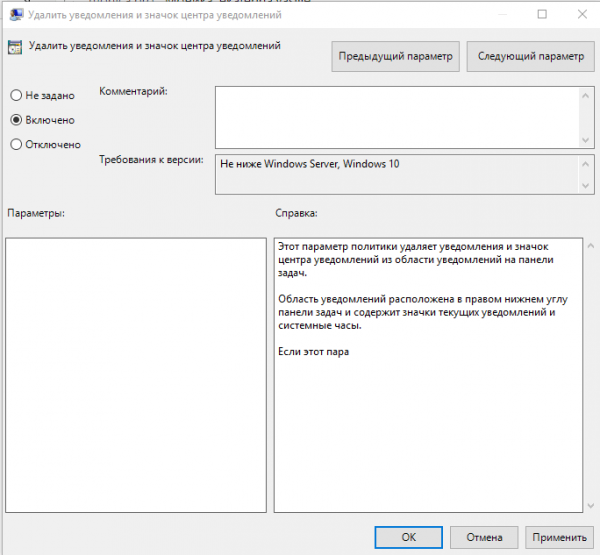Open 'Следующий параметр' policy
Viewport: 600px width, 555px height.
click(530, 56)
